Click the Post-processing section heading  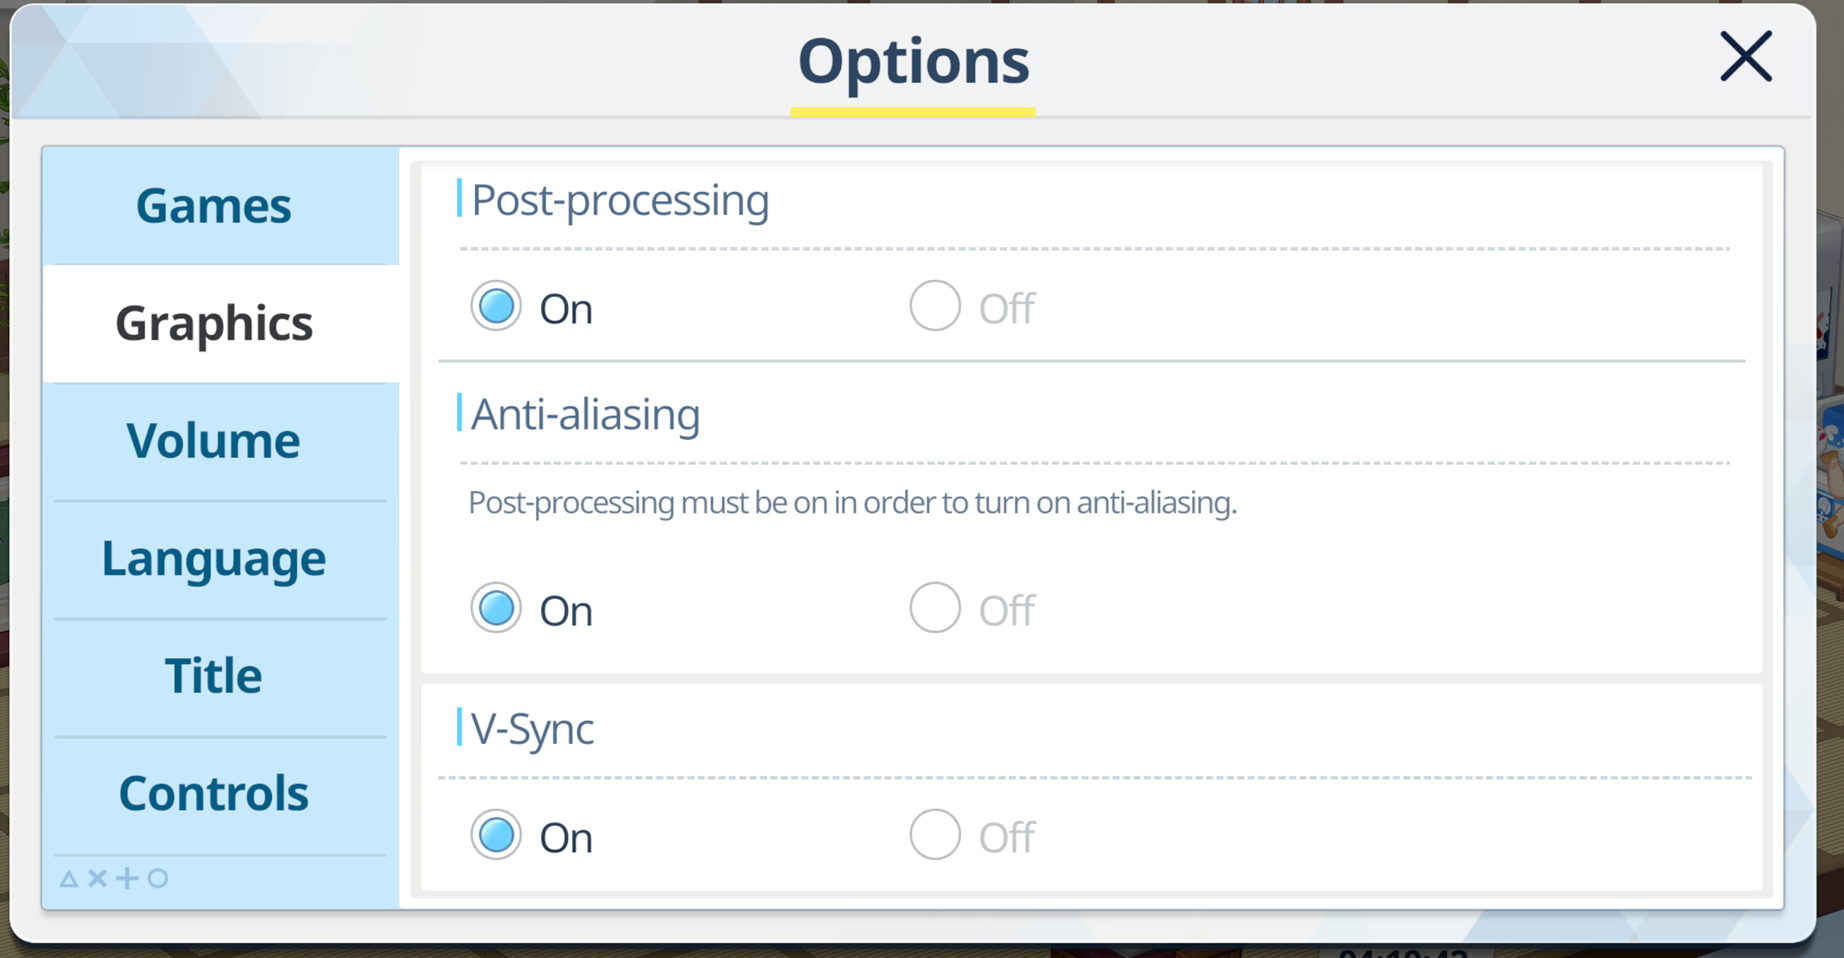(x=620, y=201)
